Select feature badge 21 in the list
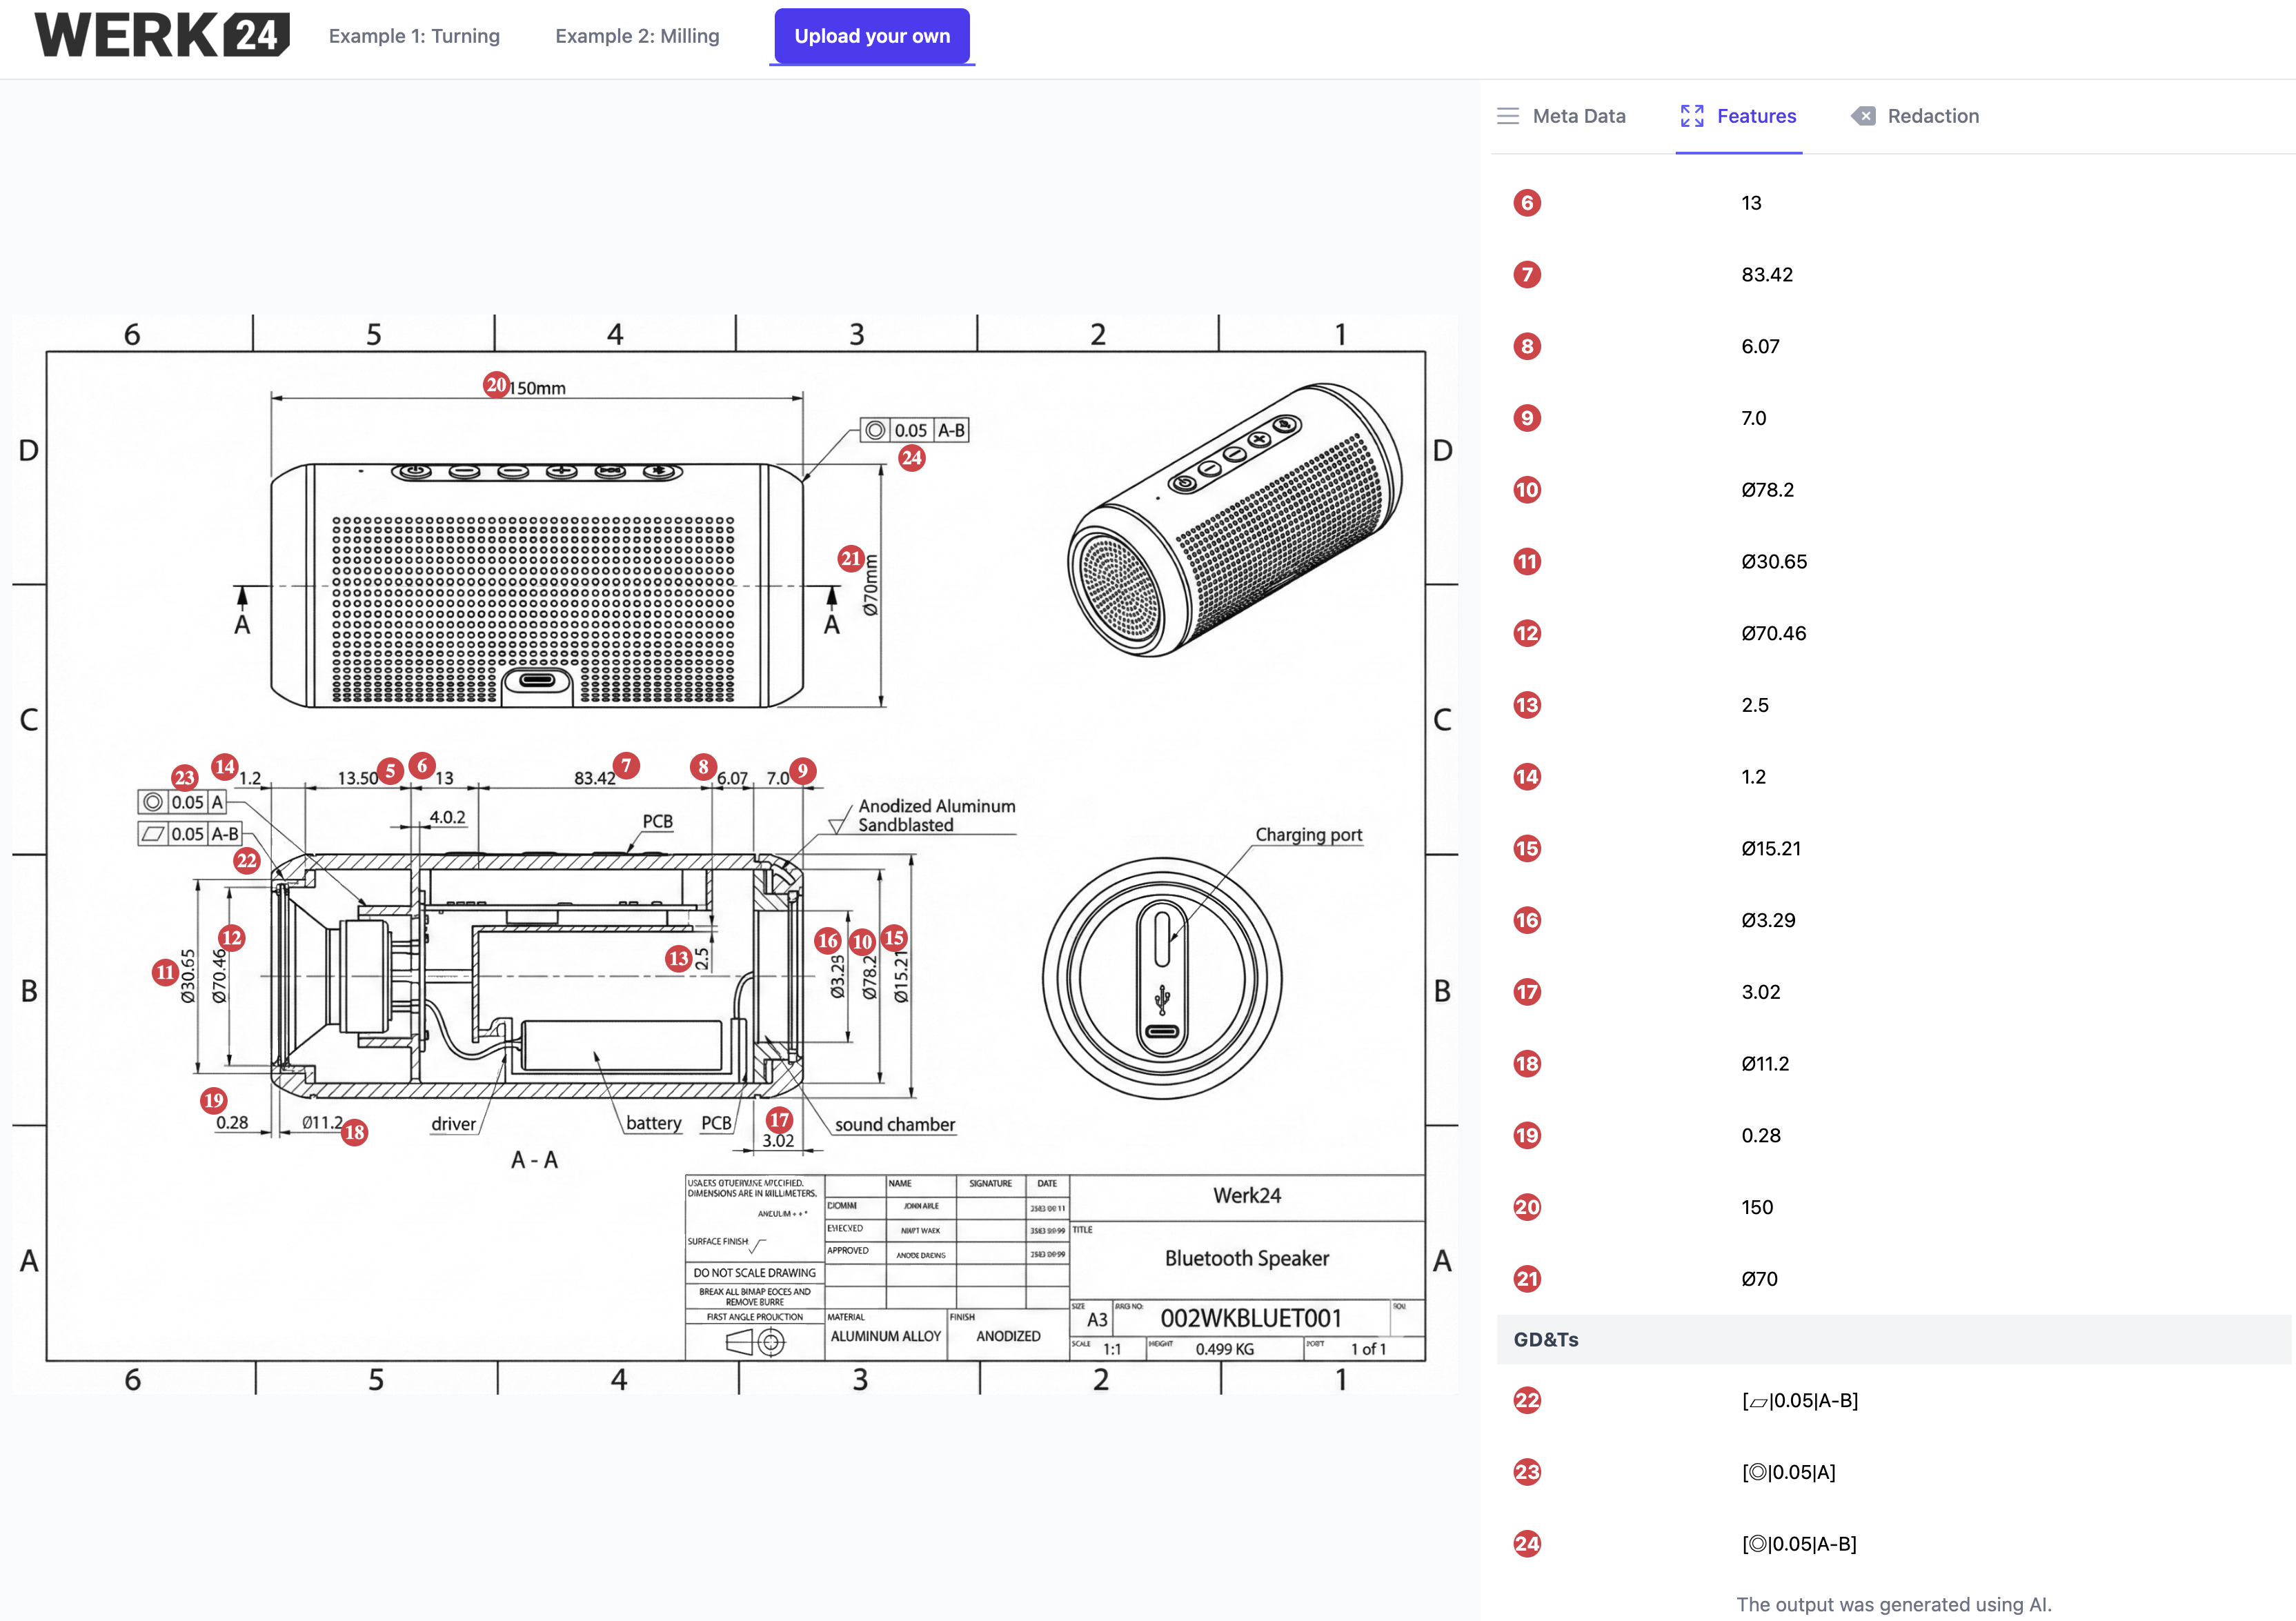 (x=1527, y=1279)
